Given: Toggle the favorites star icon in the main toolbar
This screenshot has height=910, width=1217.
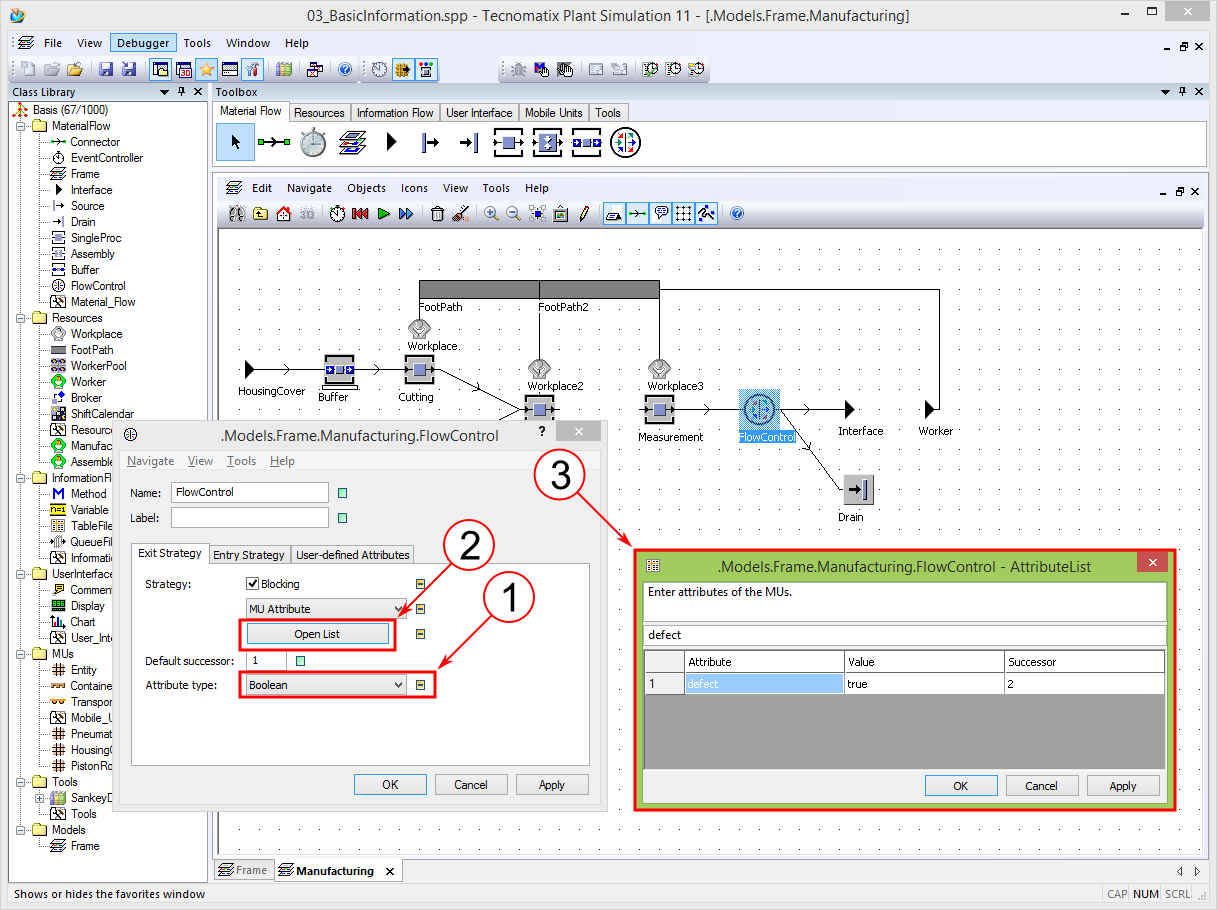Looking at the screenshot, I should tap(205, 70).
